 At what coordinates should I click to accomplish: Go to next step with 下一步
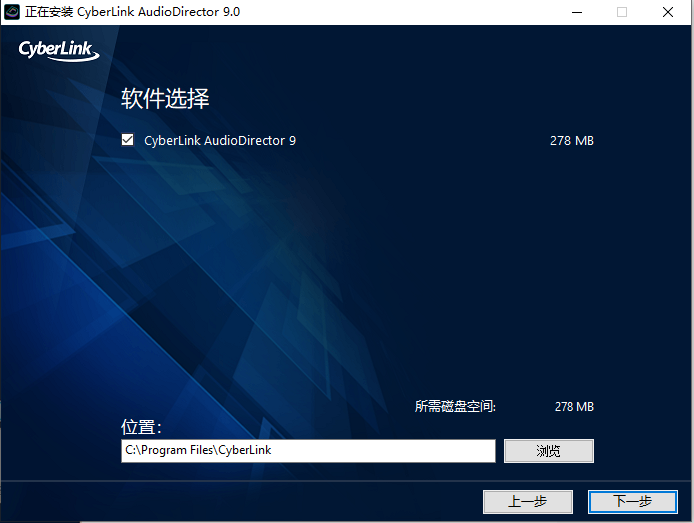[x=632, y=501]
